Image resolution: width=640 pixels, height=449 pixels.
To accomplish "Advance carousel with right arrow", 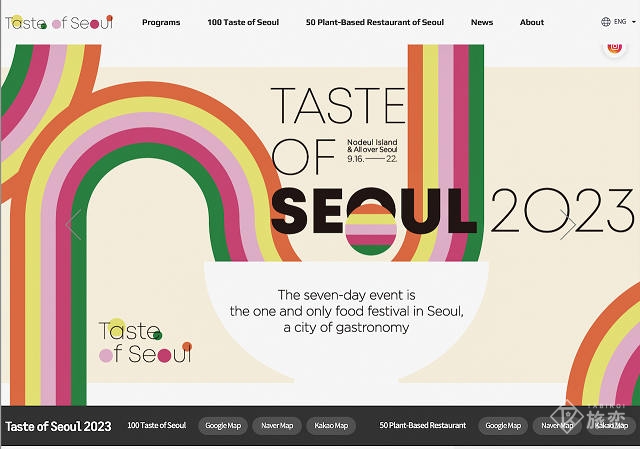I will 567,224.
